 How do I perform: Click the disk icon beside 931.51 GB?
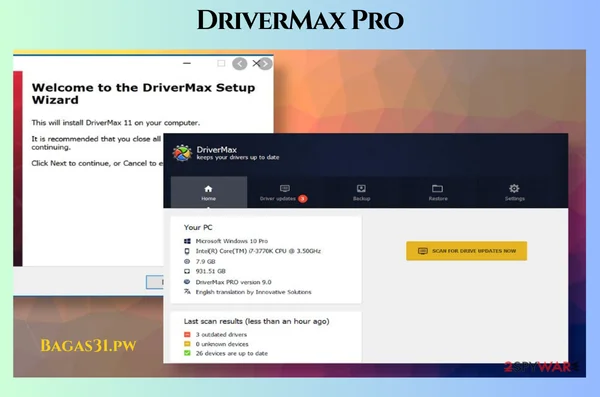(187, 271)
